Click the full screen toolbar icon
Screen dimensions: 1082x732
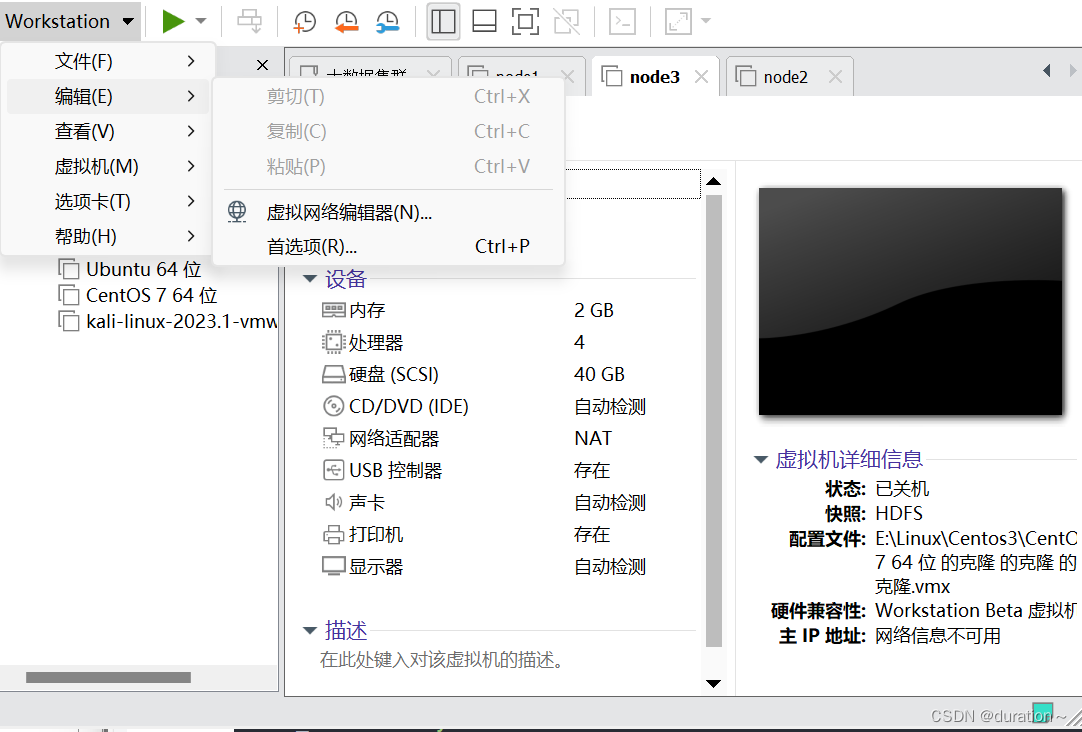pos(526,20)
